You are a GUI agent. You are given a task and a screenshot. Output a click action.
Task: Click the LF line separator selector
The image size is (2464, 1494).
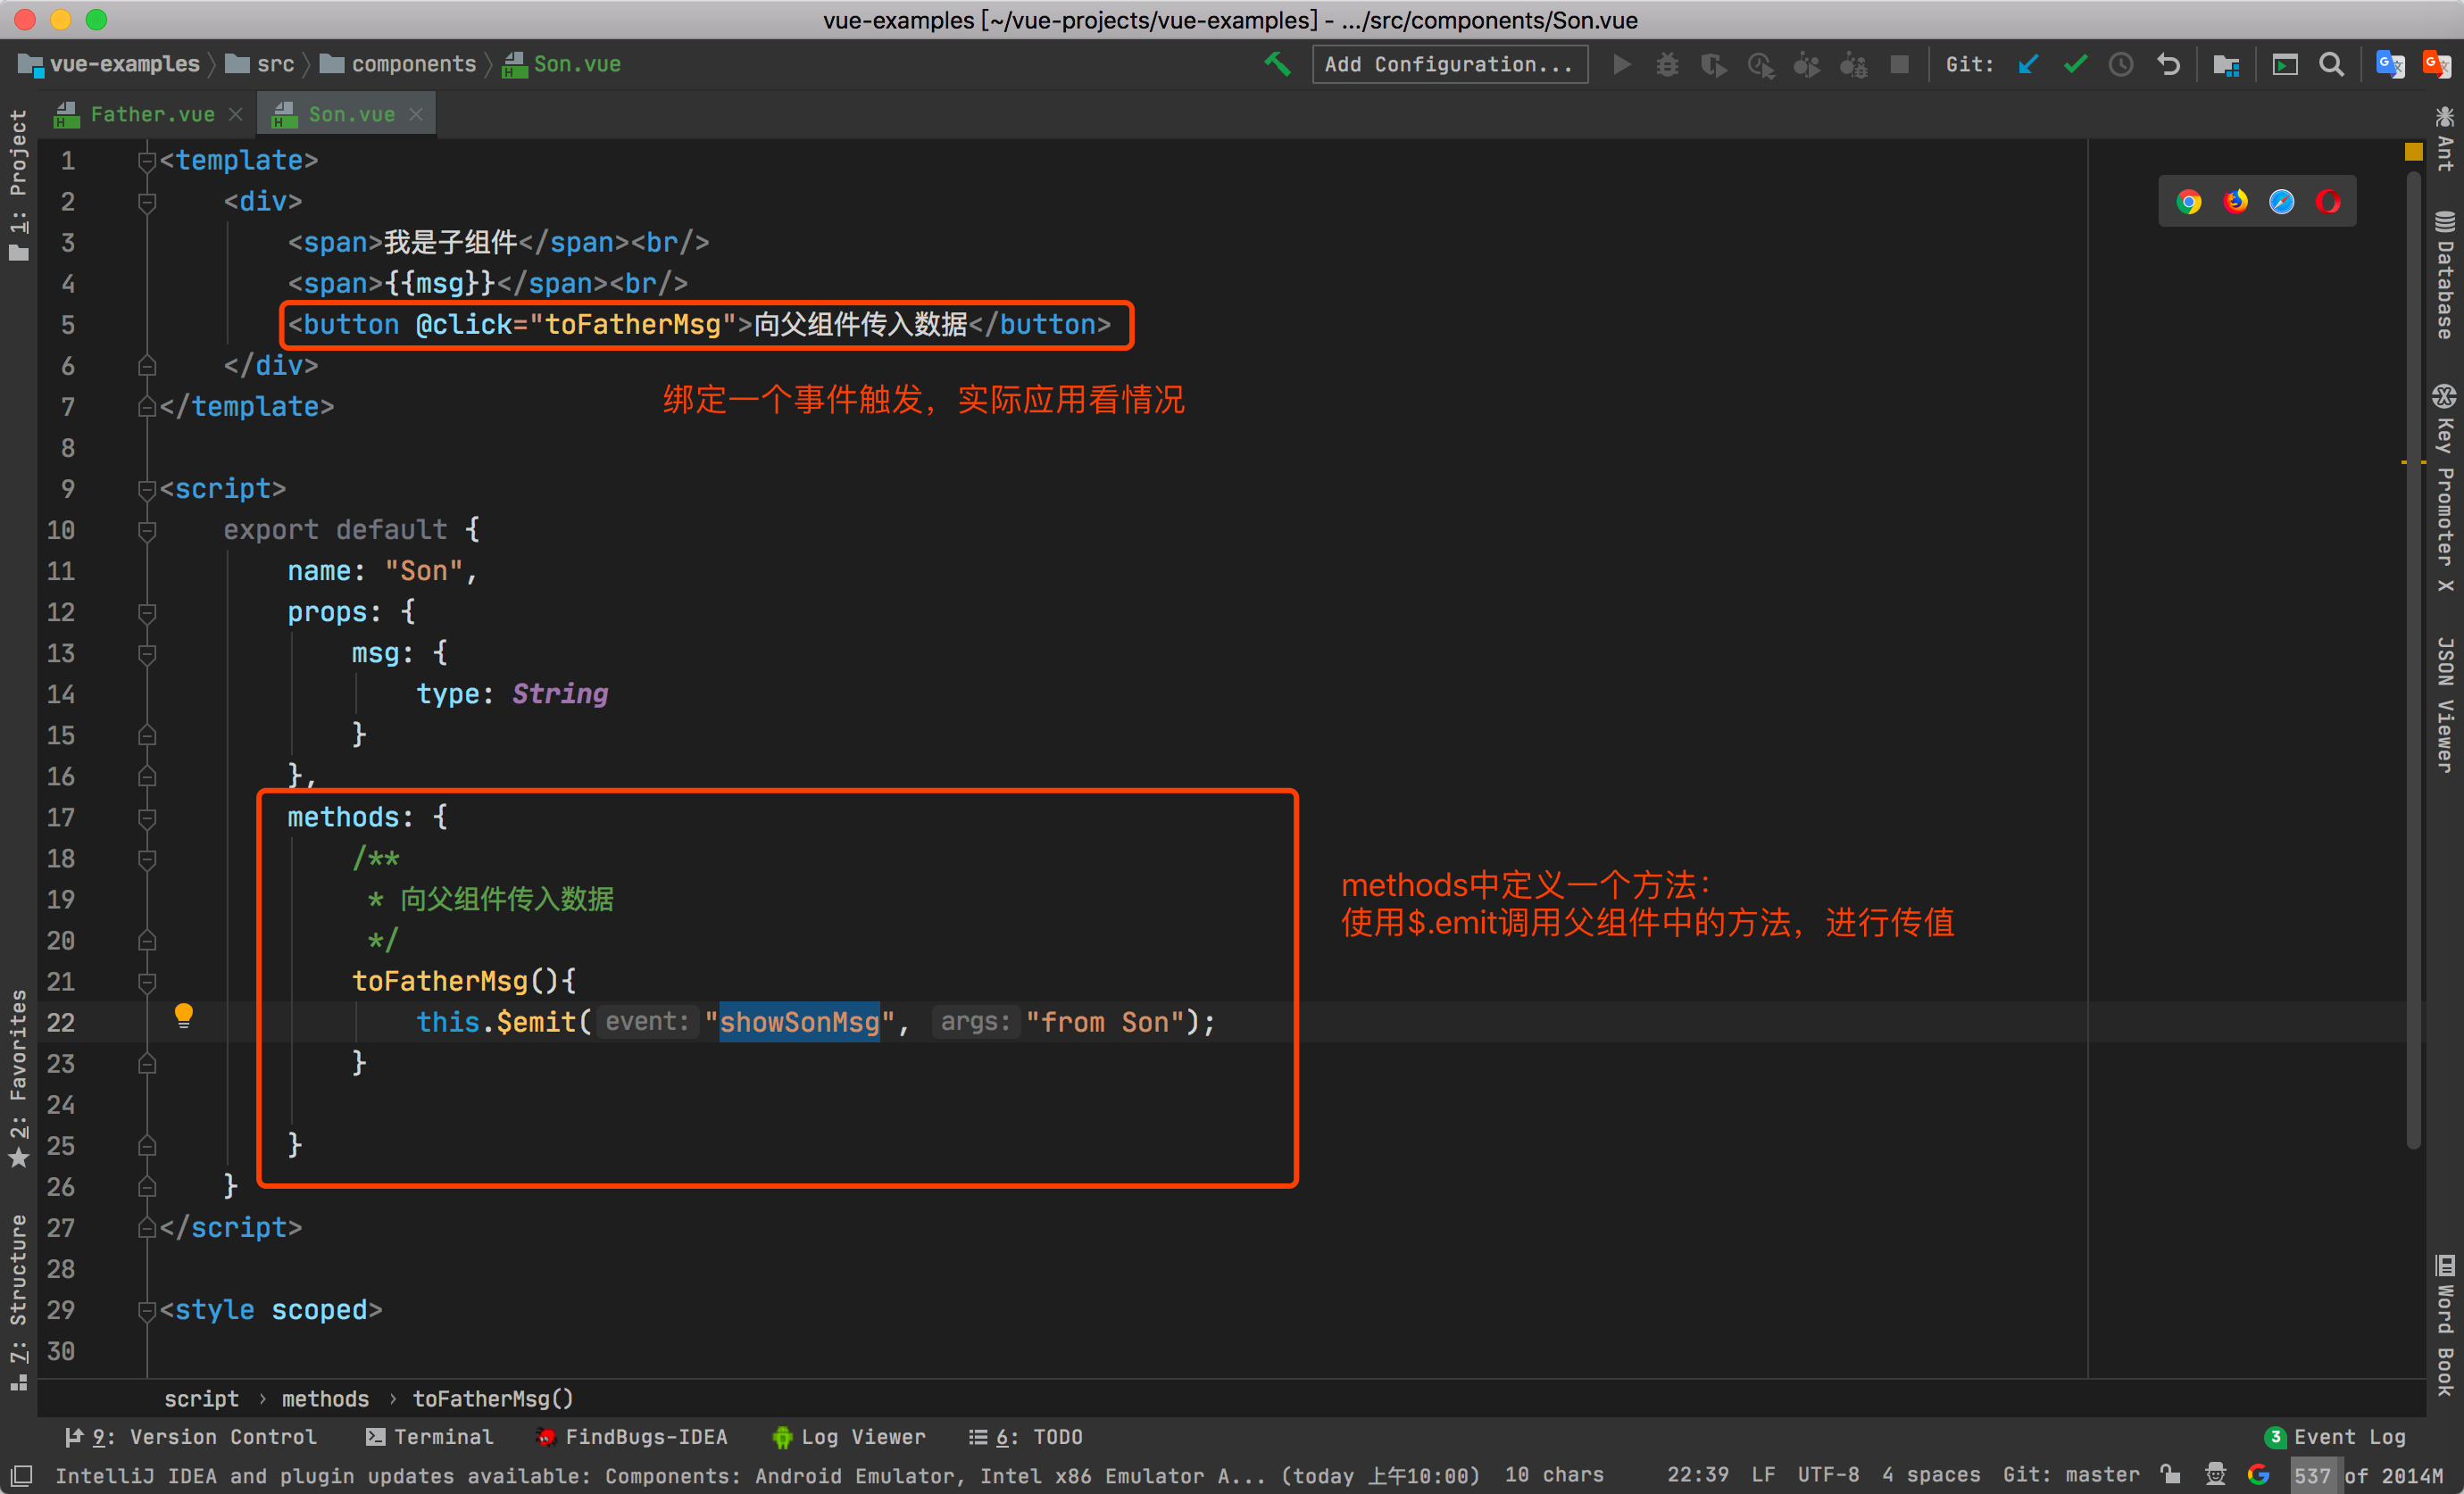[x=1763, y=1474]
